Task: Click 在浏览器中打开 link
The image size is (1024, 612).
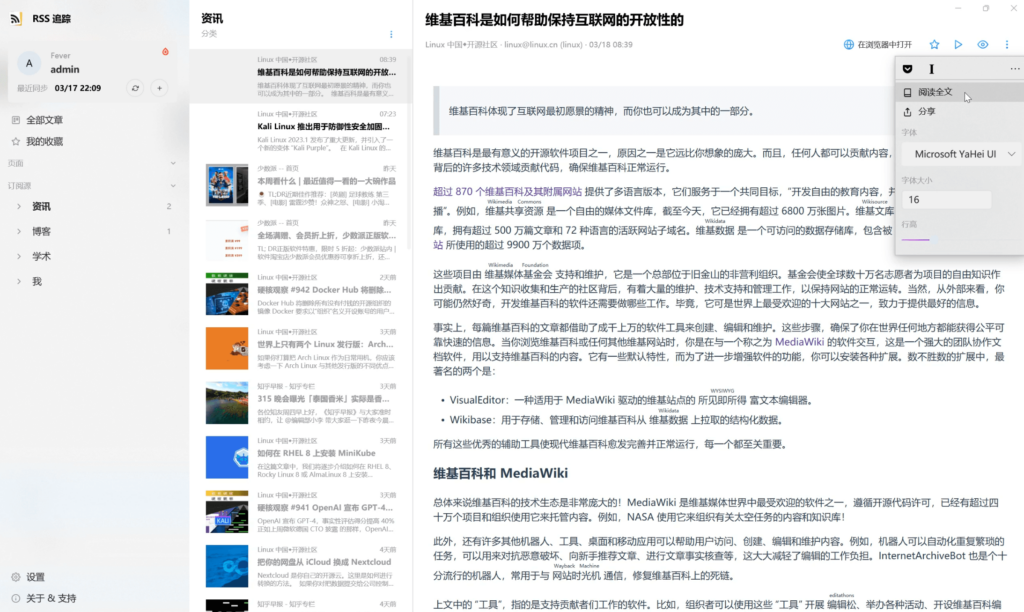Action: tap(884, 44)
